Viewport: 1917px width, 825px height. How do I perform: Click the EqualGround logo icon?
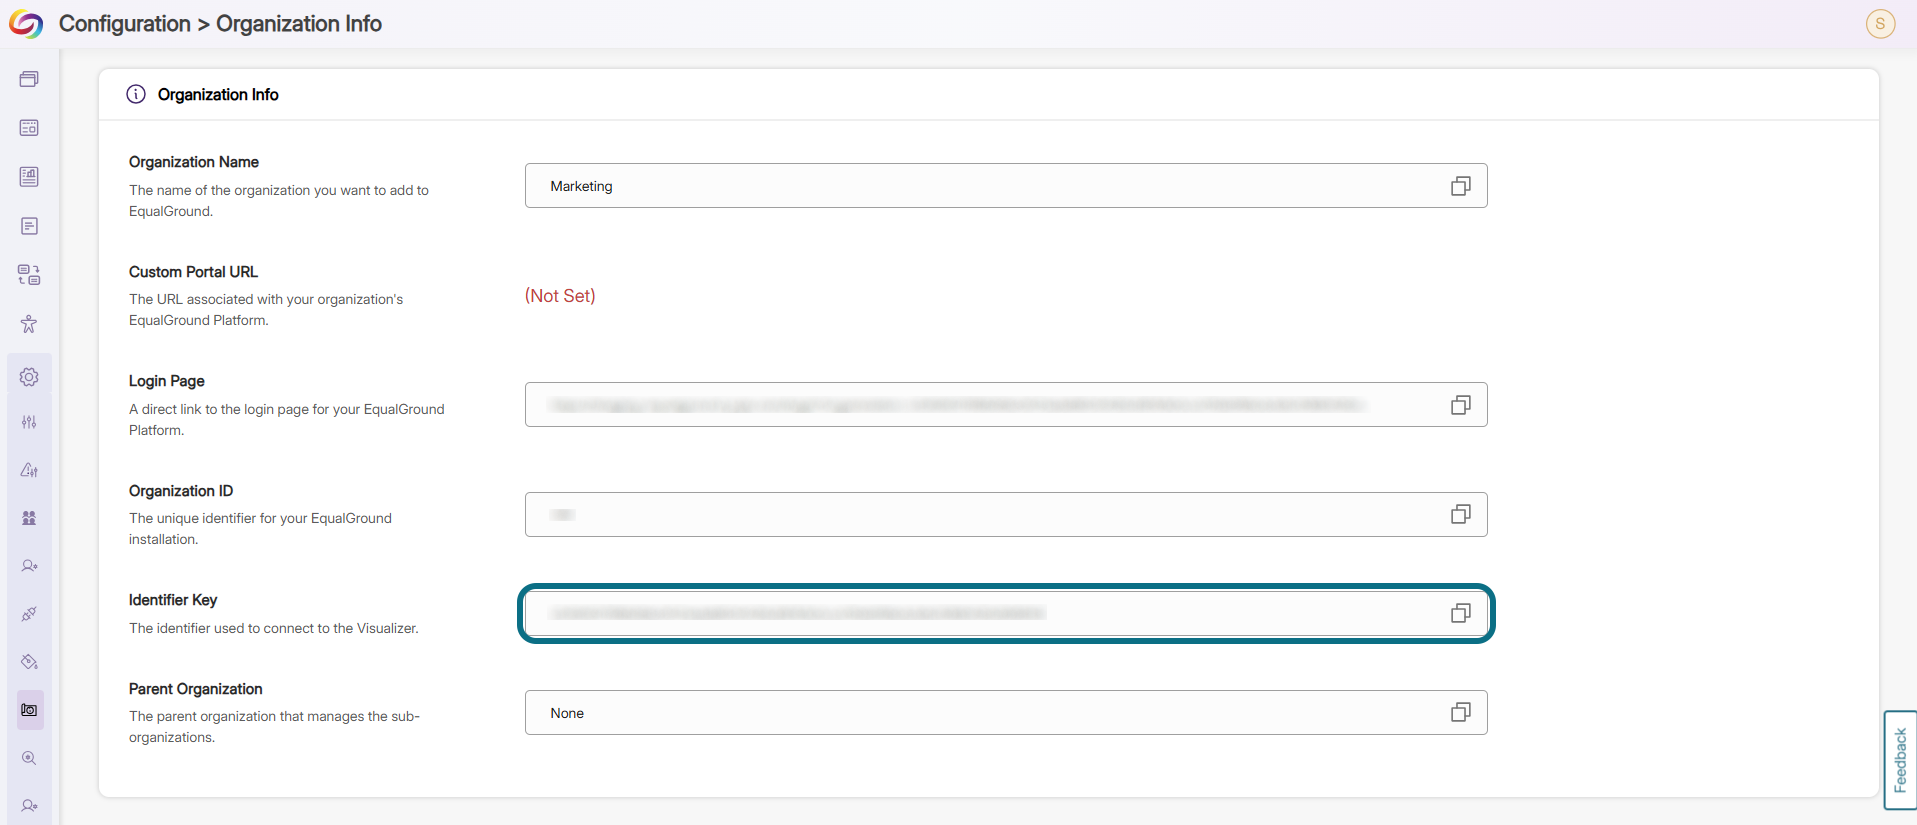click(26, 24)
